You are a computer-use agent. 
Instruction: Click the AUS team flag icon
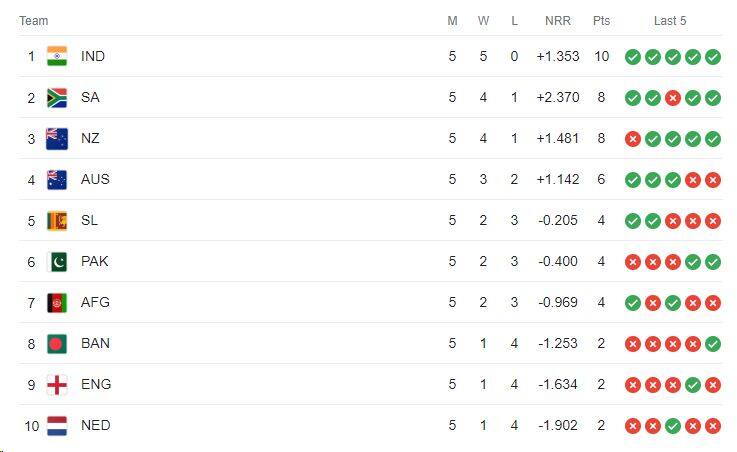click(57, 180)
